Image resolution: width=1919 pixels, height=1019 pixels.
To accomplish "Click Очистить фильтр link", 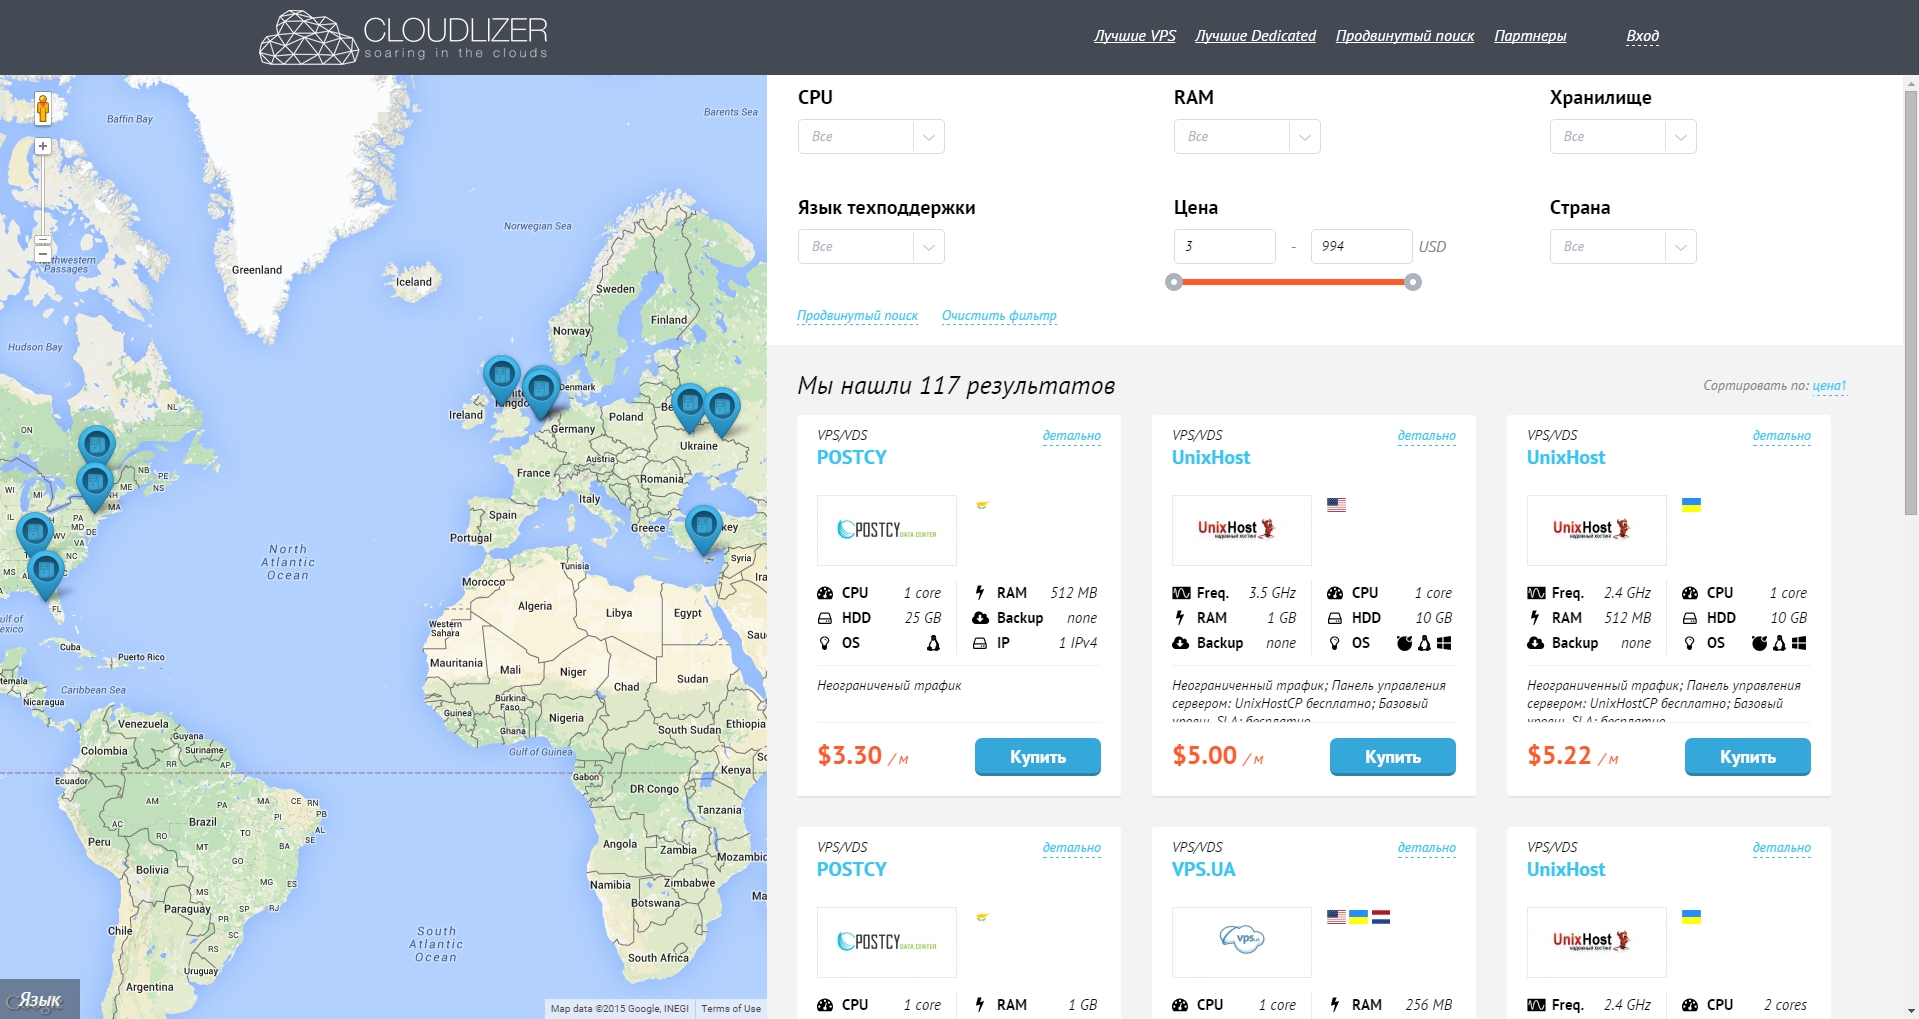I will pyautogui.click(x=999, y=316).
